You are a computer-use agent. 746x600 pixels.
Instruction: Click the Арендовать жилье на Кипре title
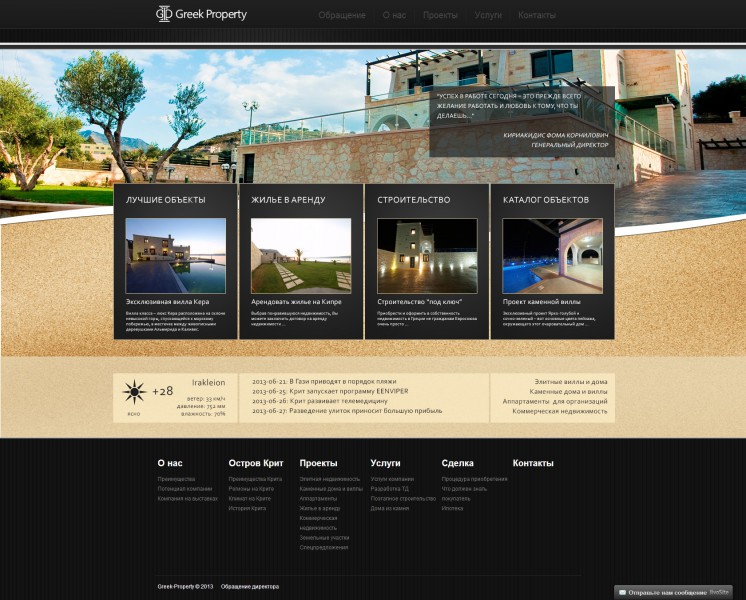tap(296, 302)
